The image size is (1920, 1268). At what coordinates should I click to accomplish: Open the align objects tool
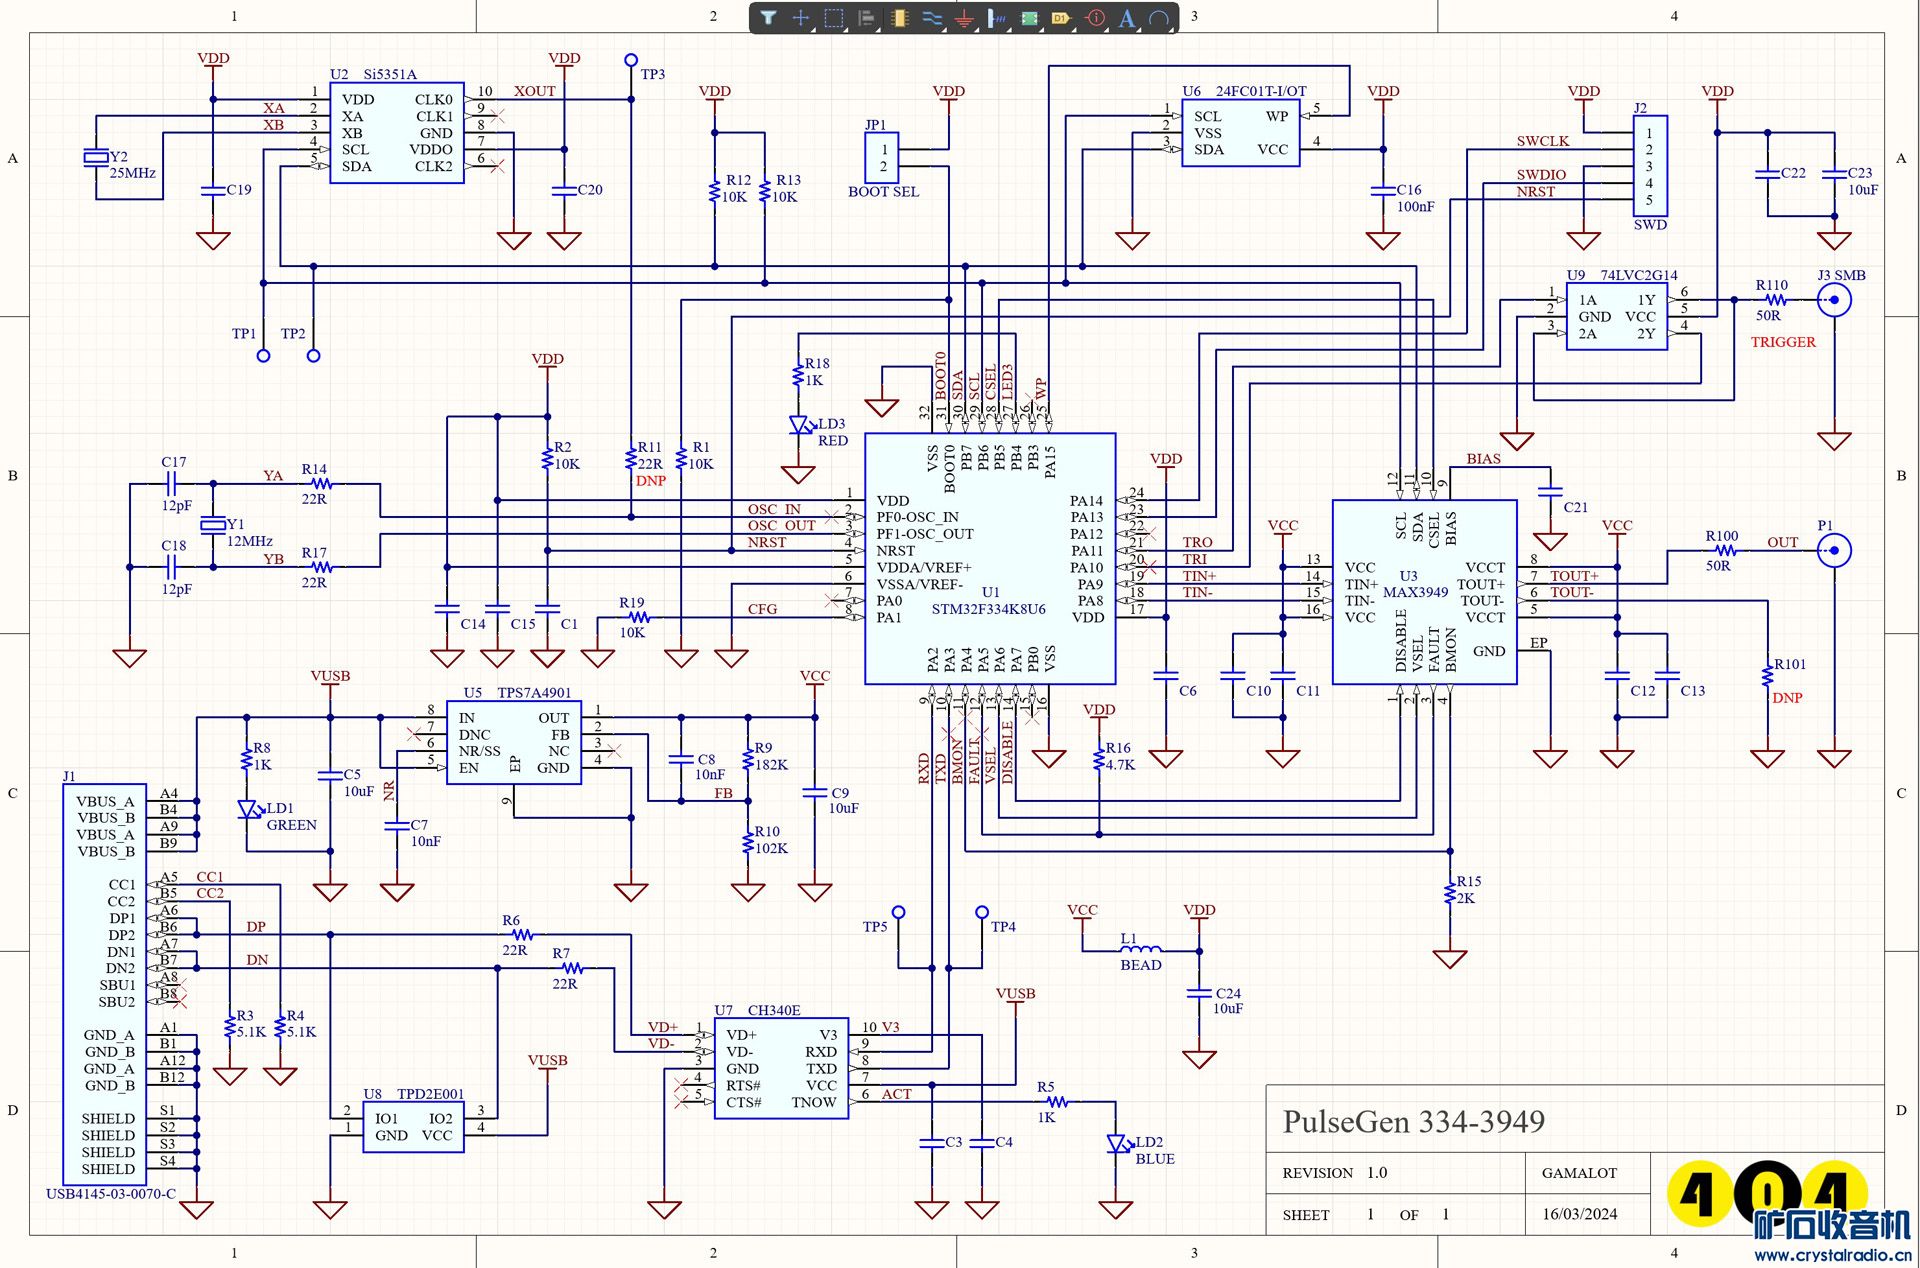point(866,18)
